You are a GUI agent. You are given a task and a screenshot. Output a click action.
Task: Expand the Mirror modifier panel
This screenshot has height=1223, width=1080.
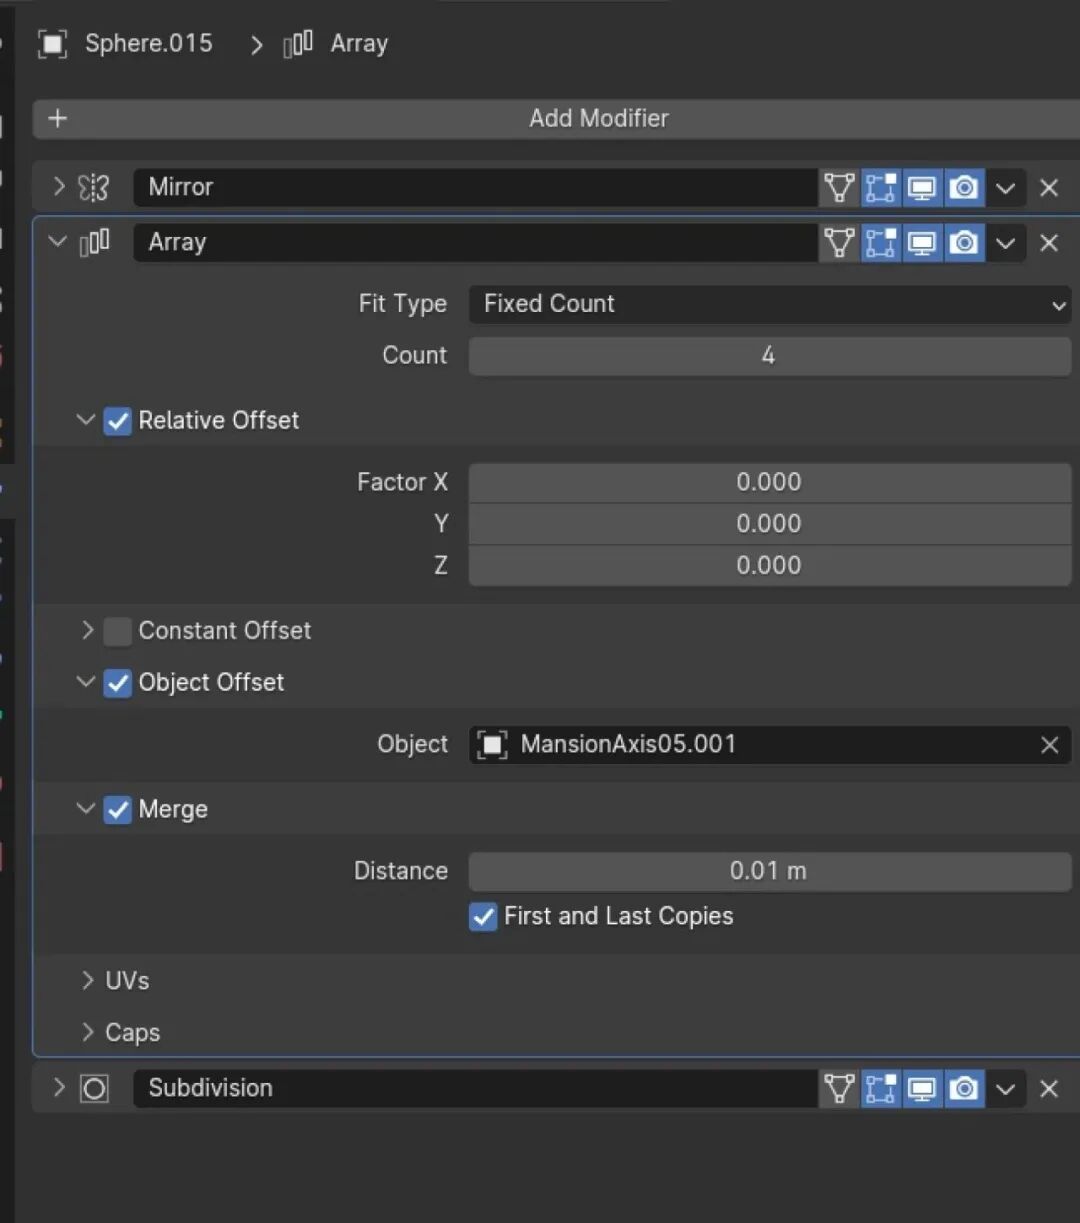point(58,187)
